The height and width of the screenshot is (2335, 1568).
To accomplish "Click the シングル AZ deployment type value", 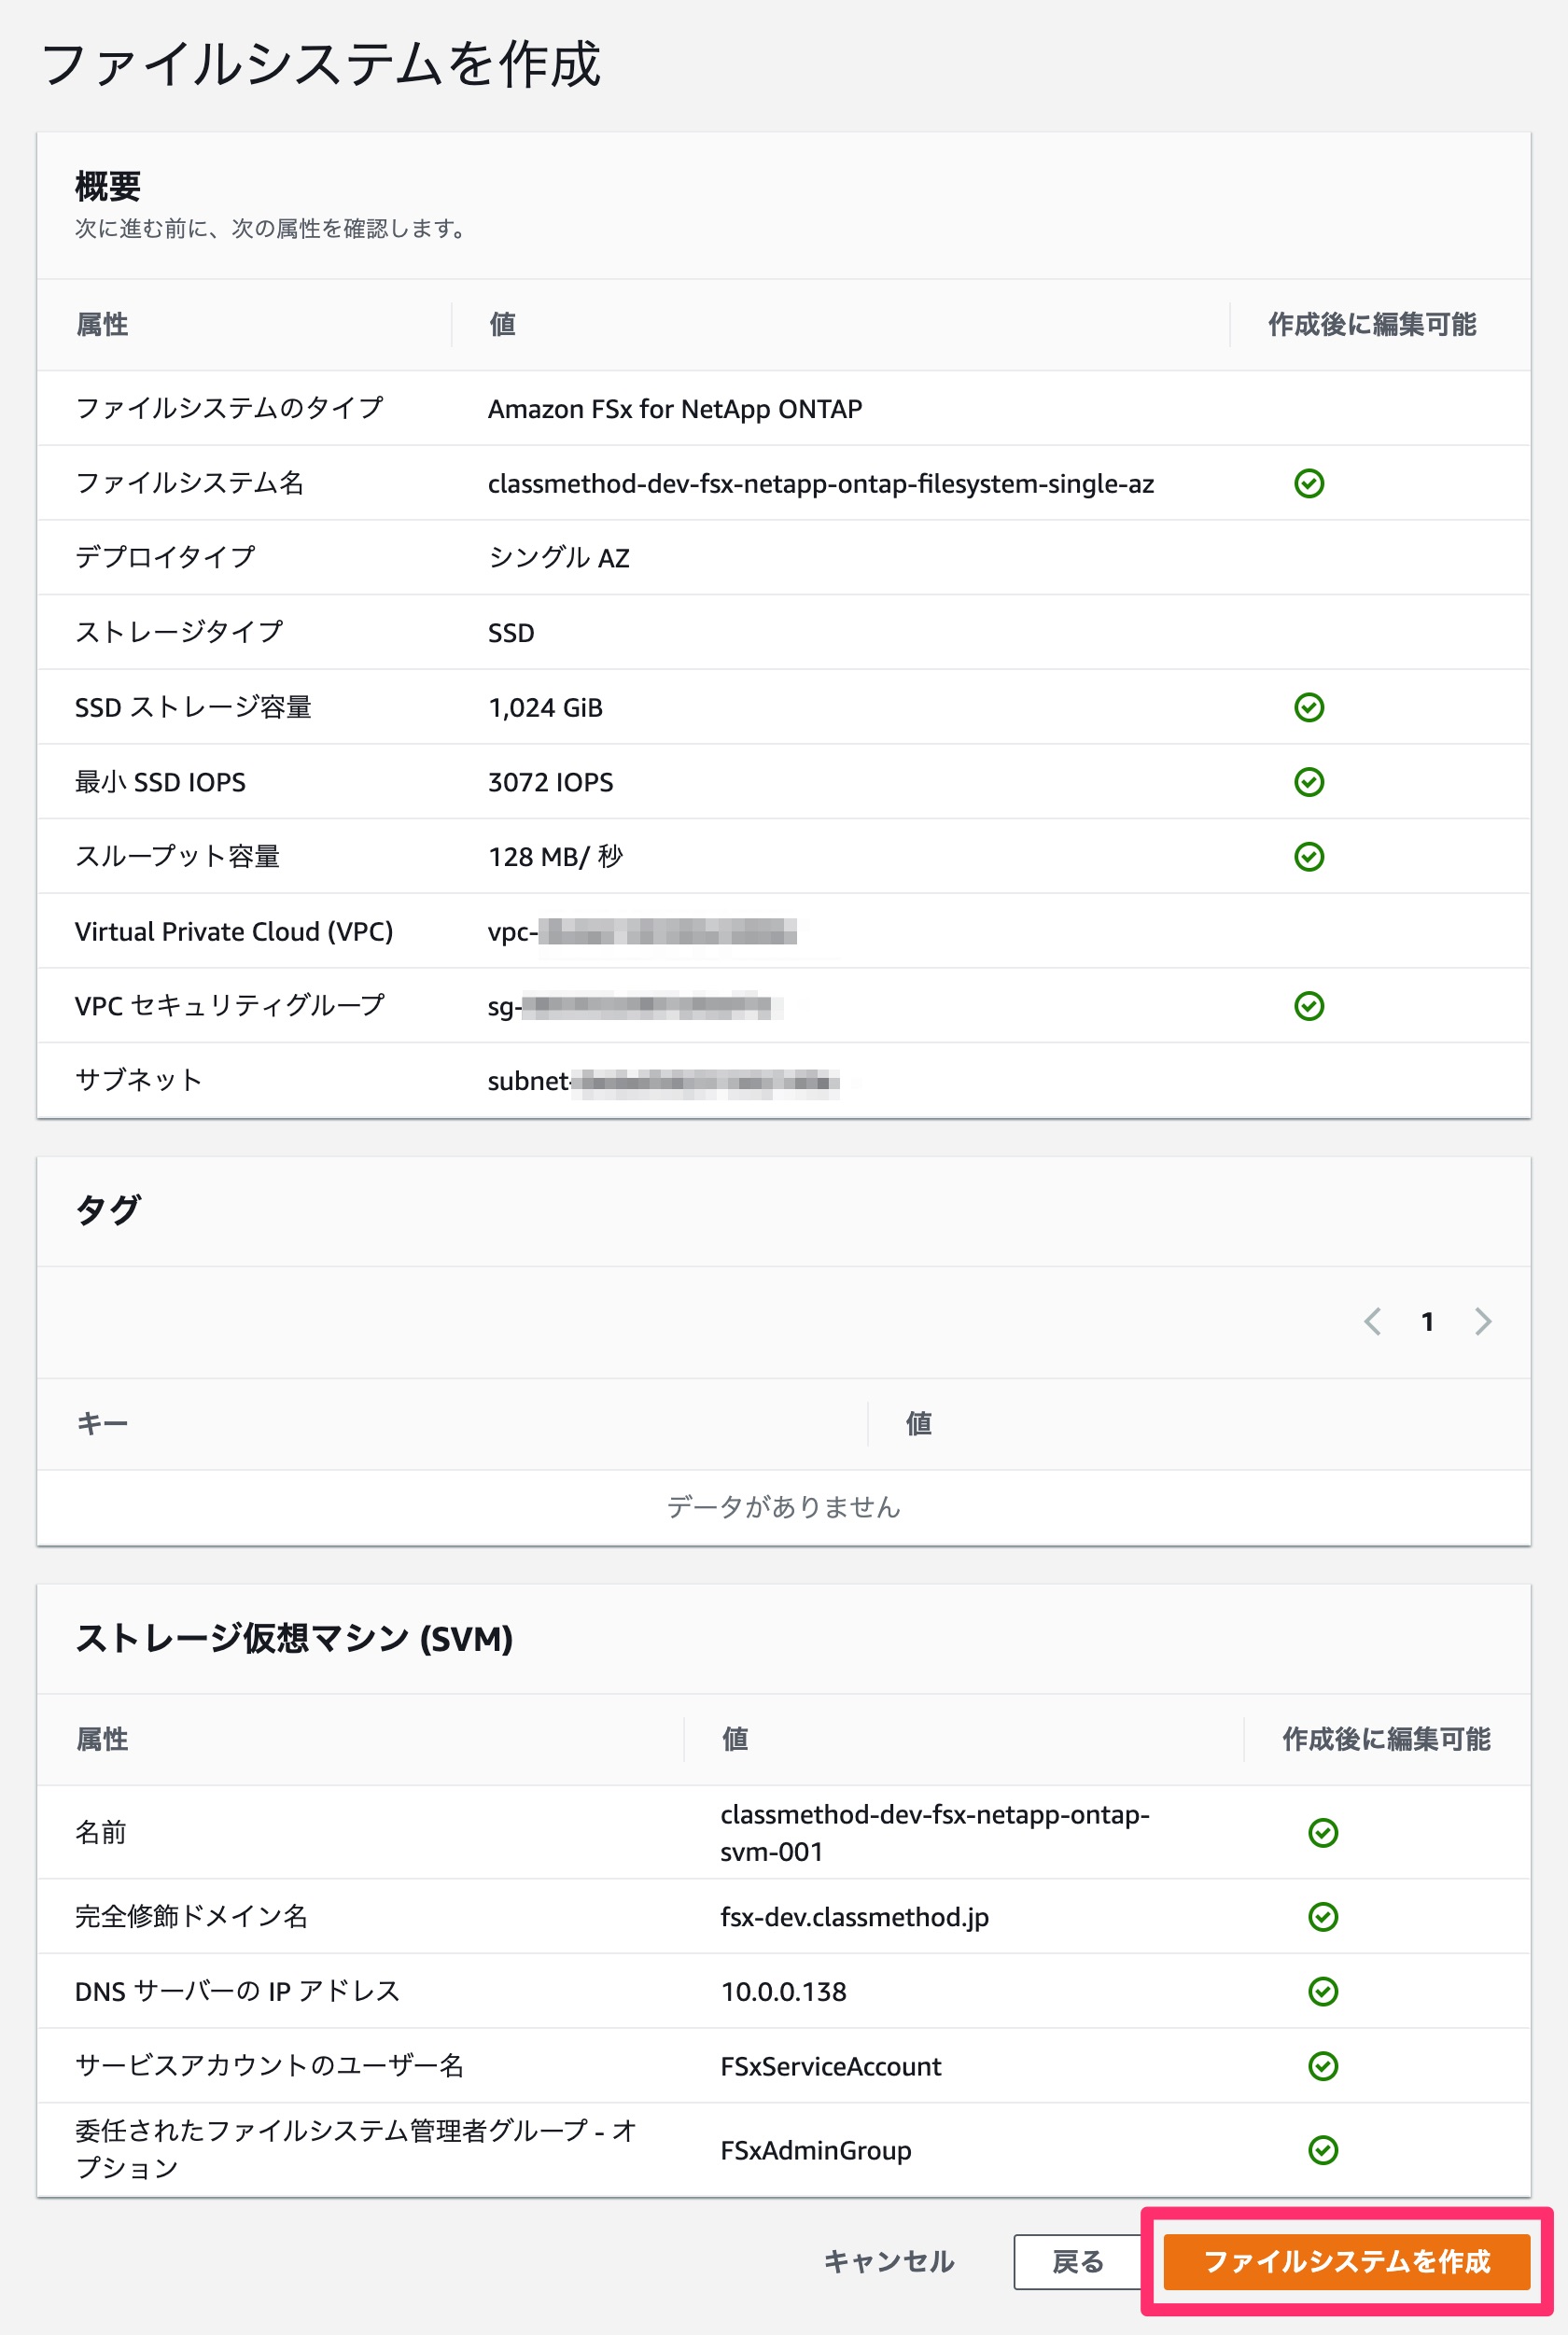I will pyautogui.click(x=559, y=558).
